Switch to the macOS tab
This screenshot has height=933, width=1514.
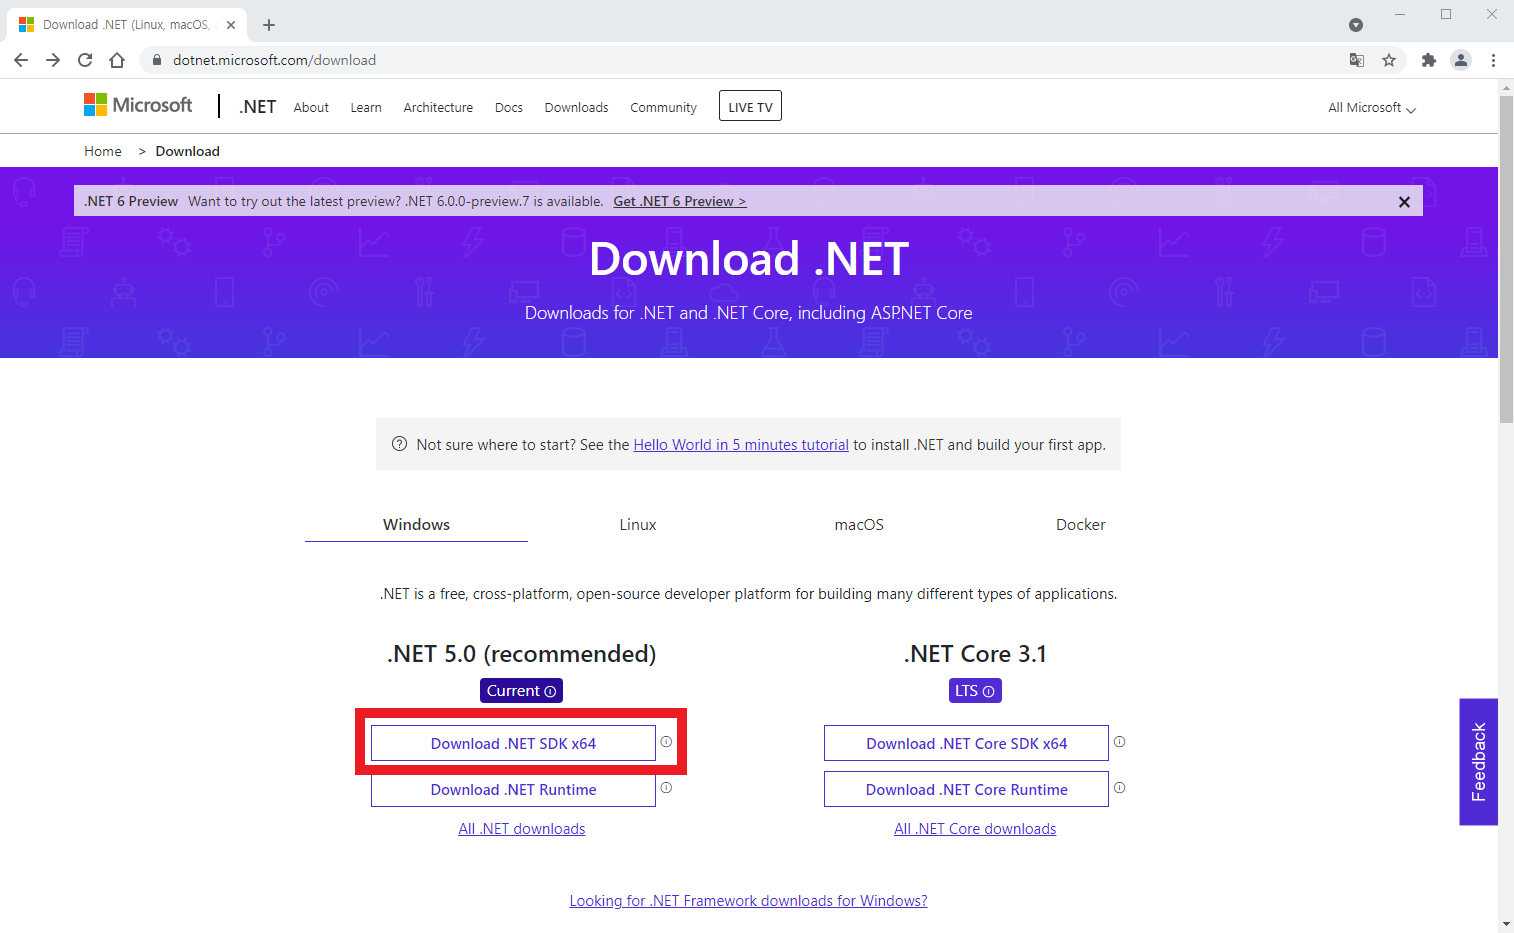click(859, 525)
